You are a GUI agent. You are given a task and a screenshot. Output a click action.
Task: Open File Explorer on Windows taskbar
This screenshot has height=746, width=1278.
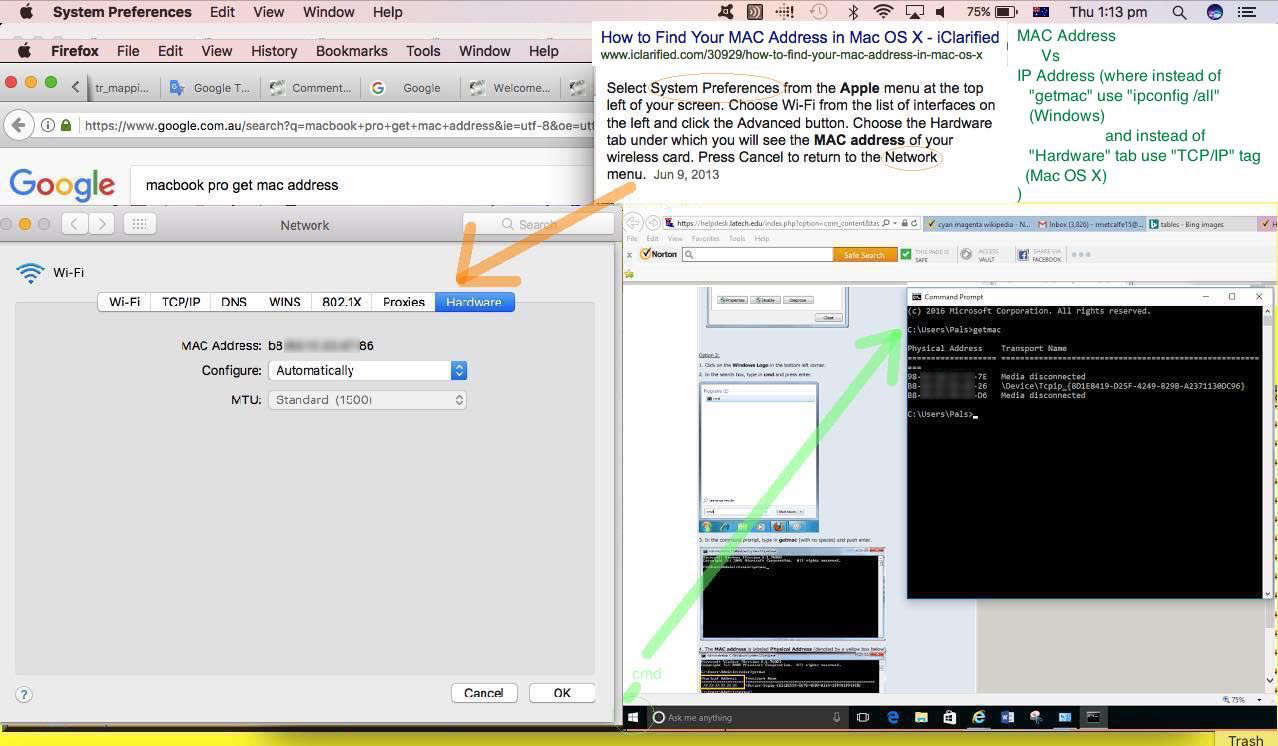point(921,717)
